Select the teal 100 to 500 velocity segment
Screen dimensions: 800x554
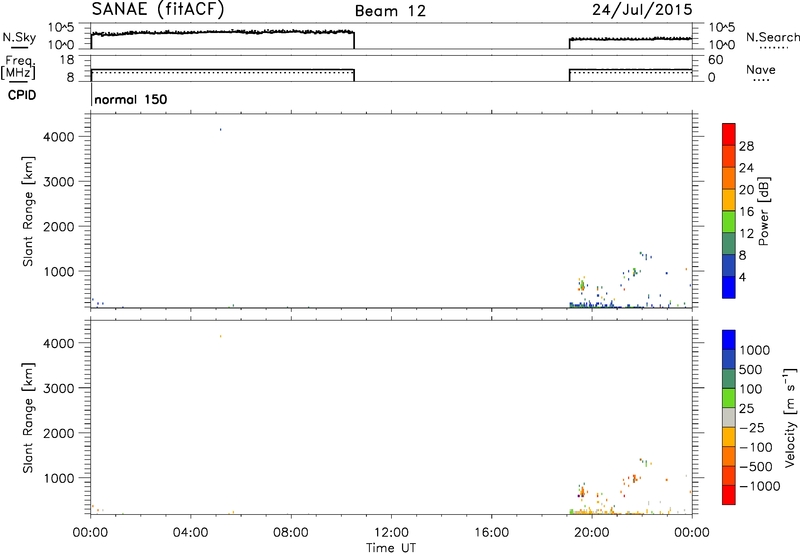point(729,379)
